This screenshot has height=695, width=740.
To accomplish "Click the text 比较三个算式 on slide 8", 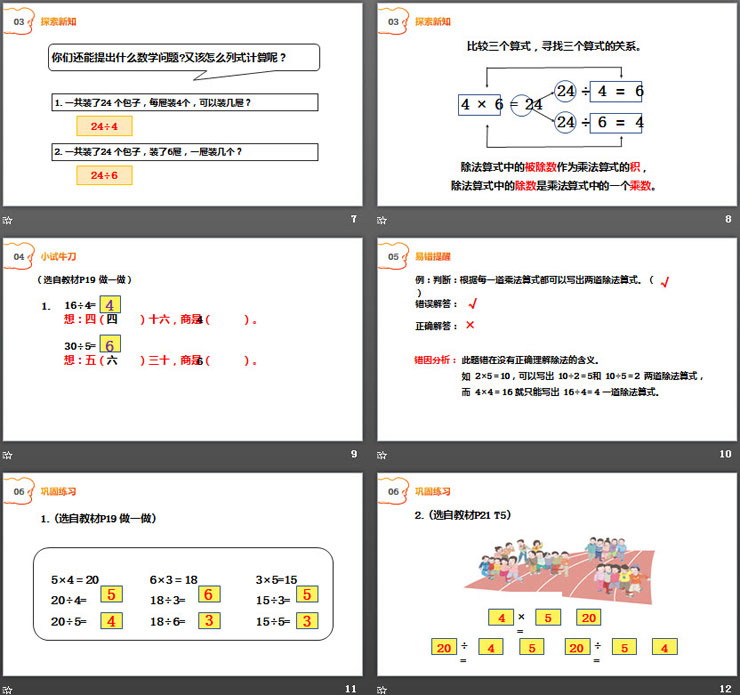I will pyautogui.click(x=499, y=46).
